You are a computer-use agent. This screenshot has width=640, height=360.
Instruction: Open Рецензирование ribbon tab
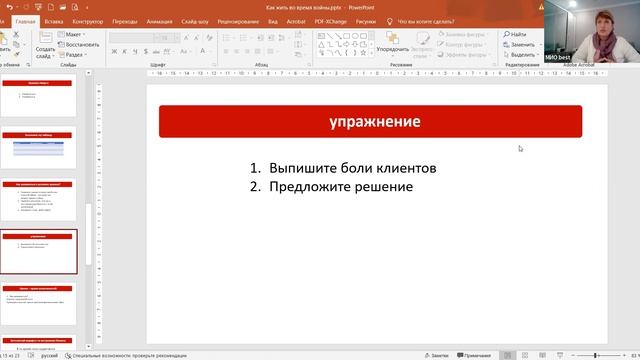click(238, 22)
